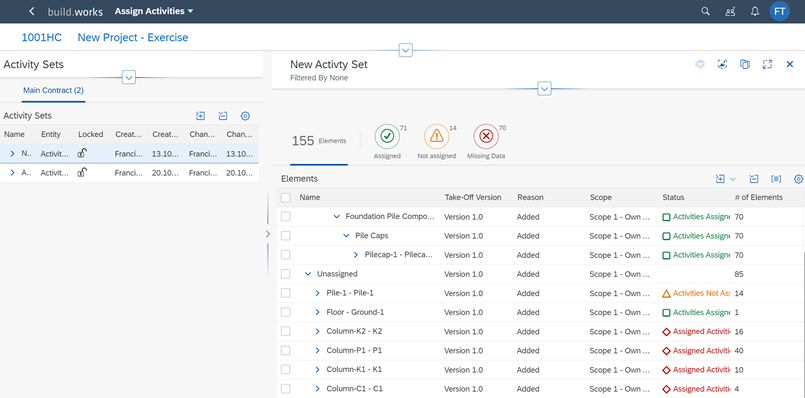
Task: Filter by Assigned status circle
Action: pyautogui.click(x=387, y=136)
